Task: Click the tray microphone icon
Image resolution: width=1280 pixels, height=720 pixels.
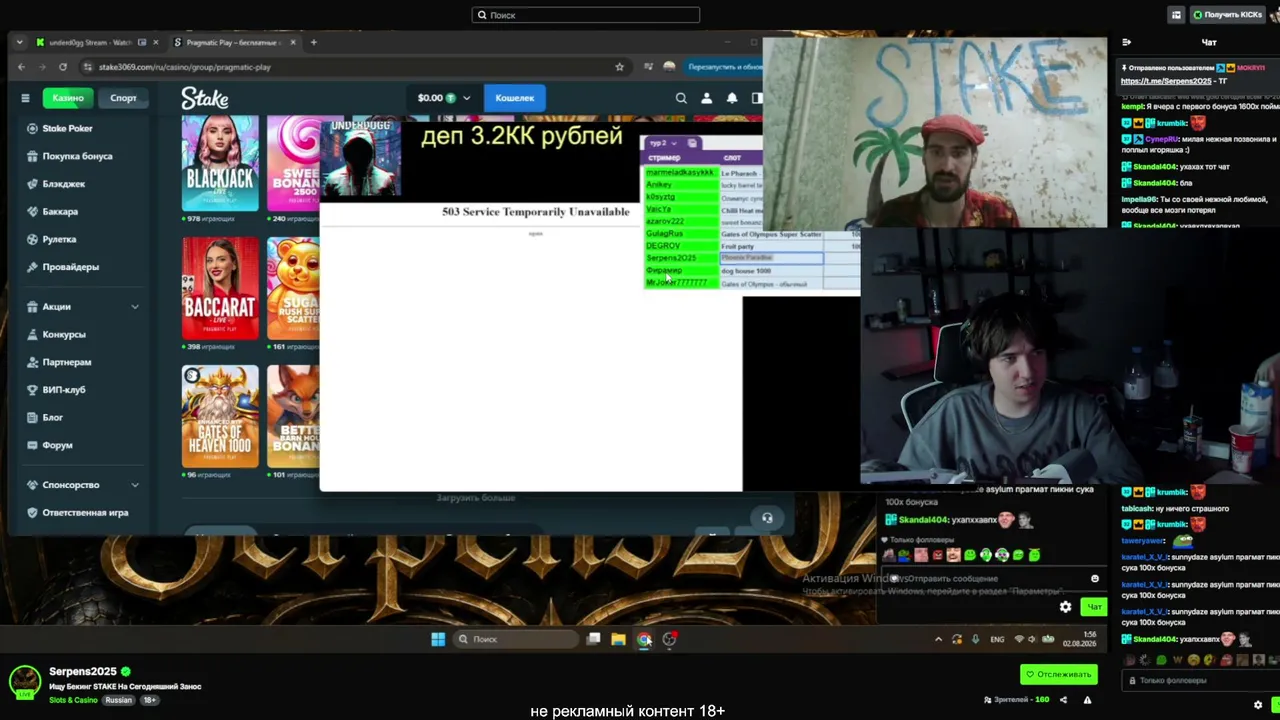Action: pyautogui.click(x=975, y=639)
